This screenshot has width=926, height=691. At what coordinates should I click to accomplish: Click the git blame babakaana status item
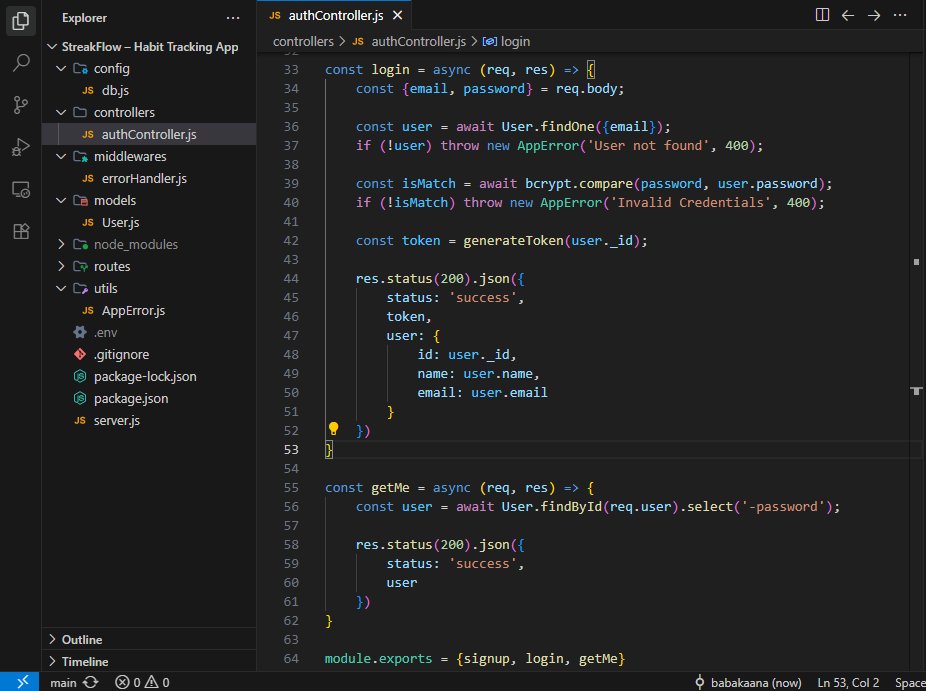pos(748,683)
